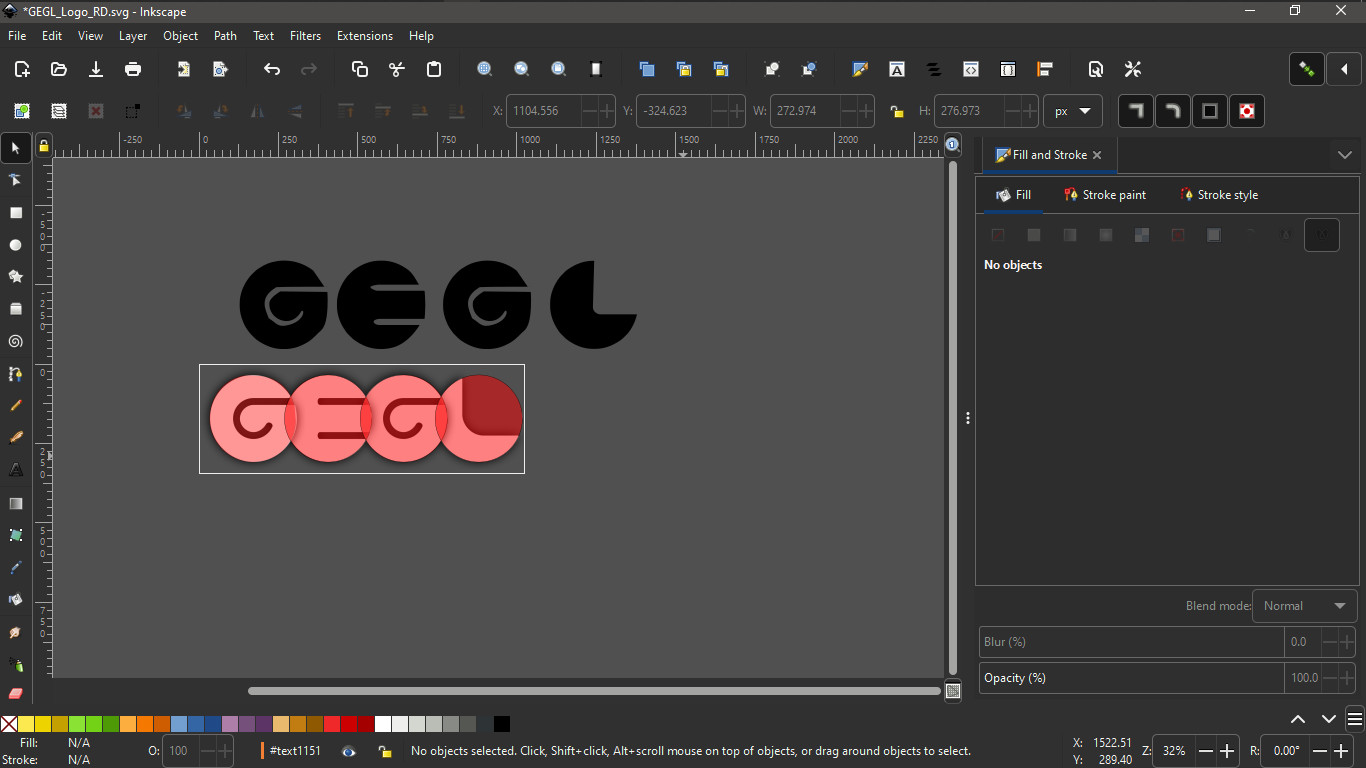Cut the selection with scissors icon
Screen dimensions: 1366x768
(397, 69)
